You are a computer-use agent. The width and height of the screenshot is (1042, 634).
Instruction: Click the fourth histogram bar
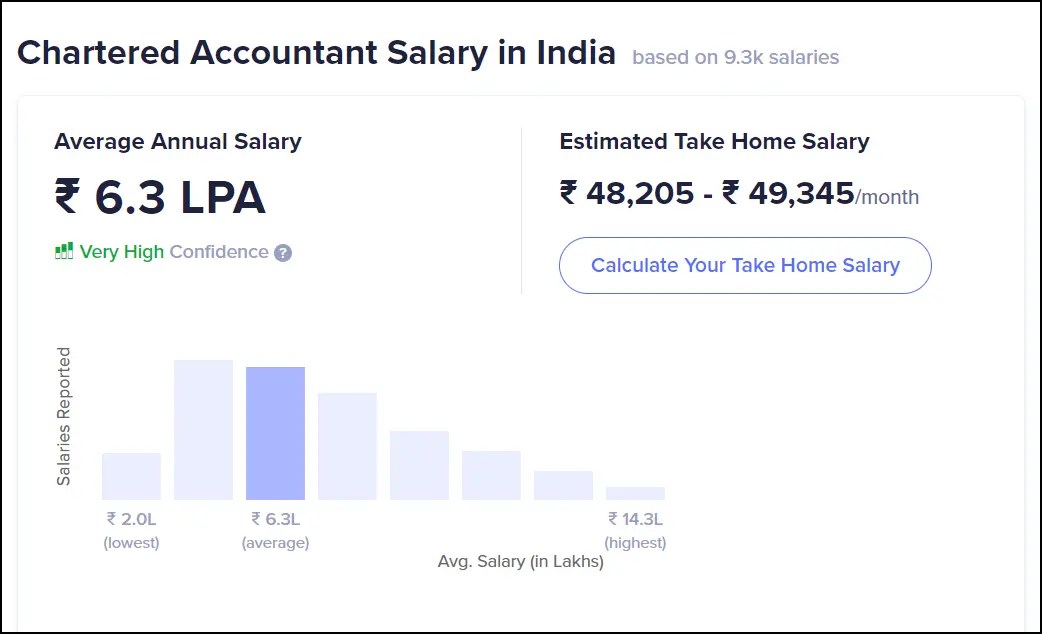click(x=348, y=447)
